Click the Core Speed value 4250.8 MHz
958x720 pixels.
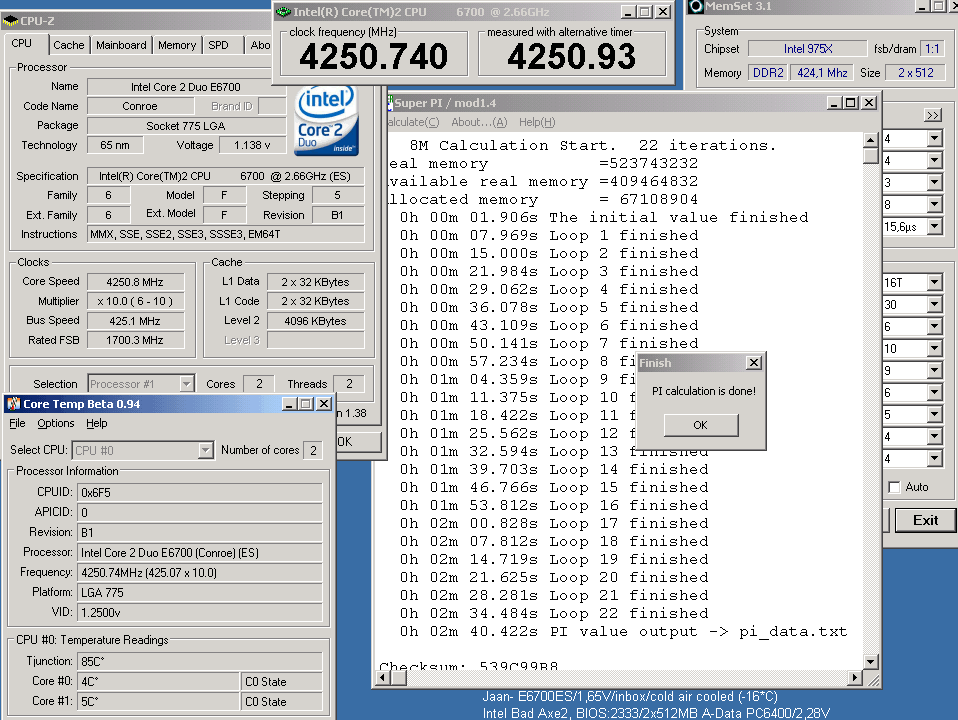(x=136, y=282)
